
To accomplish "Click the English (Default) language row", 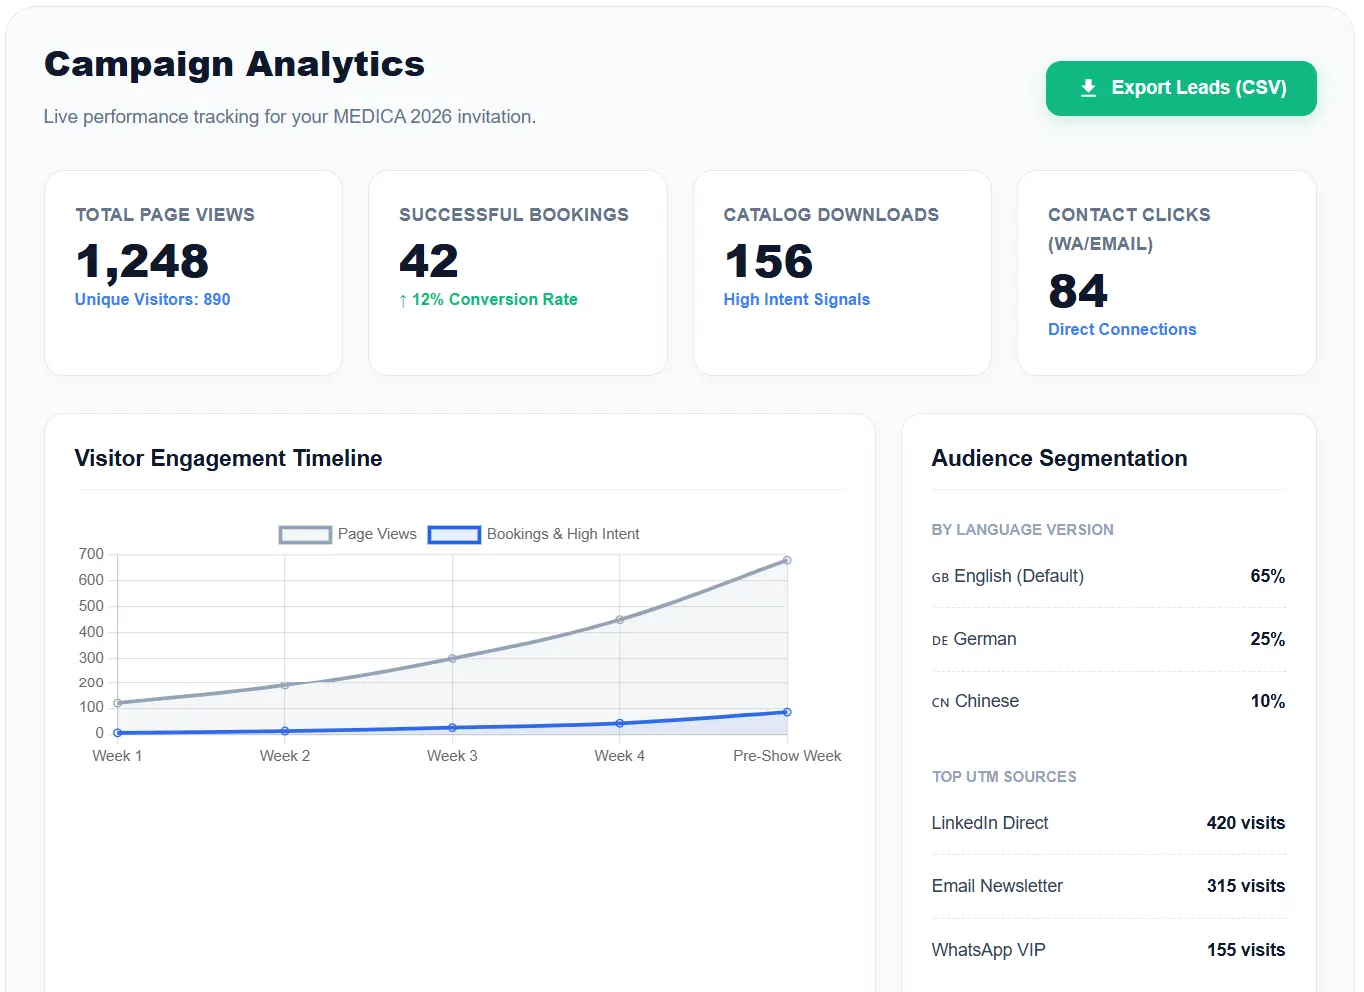I will click(1109, 576).
